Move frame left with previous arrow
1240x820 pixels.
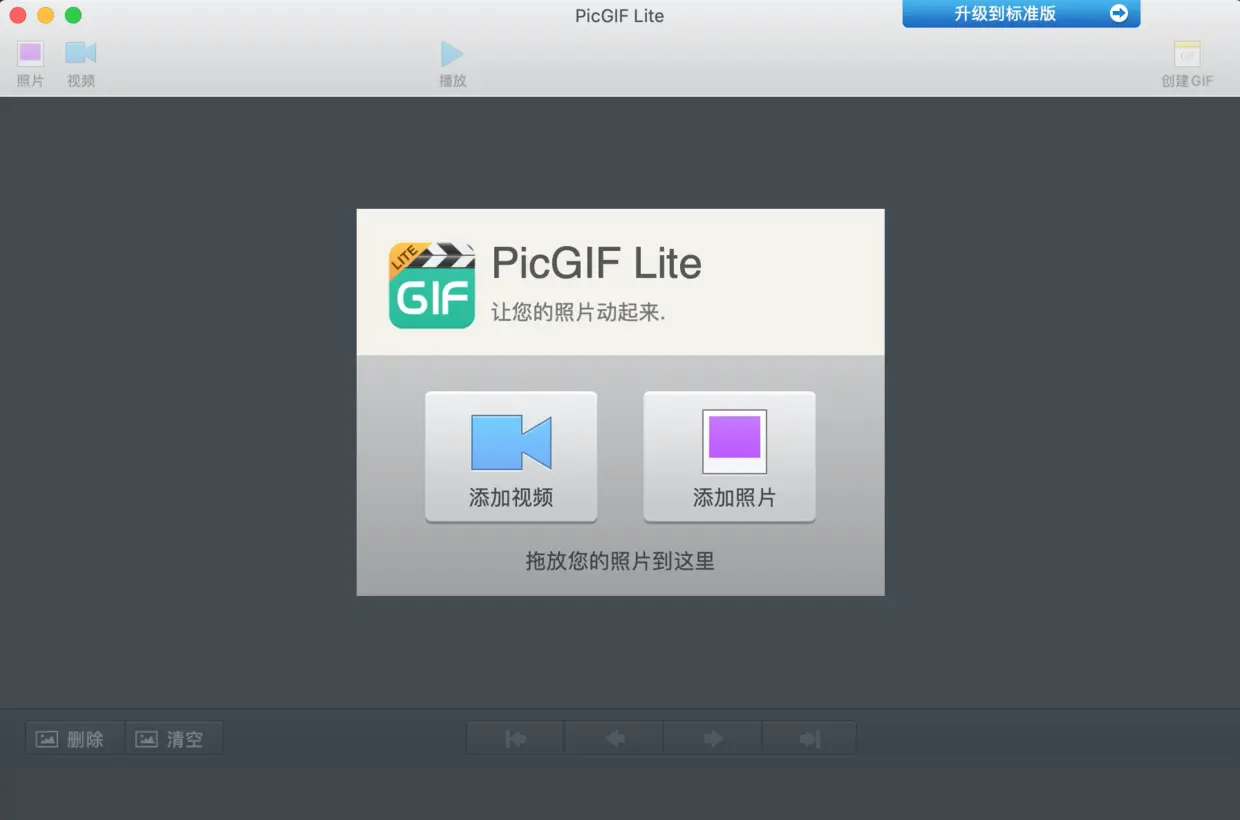coord(614,739)
